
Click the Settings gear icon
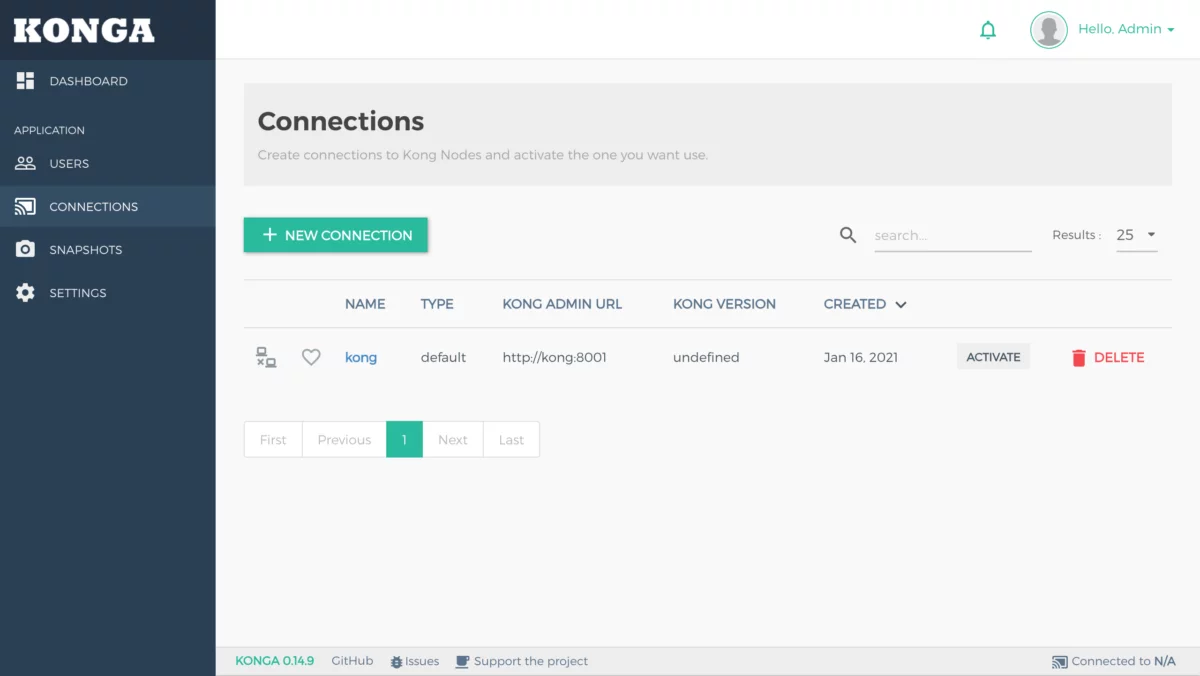click(x=25, y=293)
